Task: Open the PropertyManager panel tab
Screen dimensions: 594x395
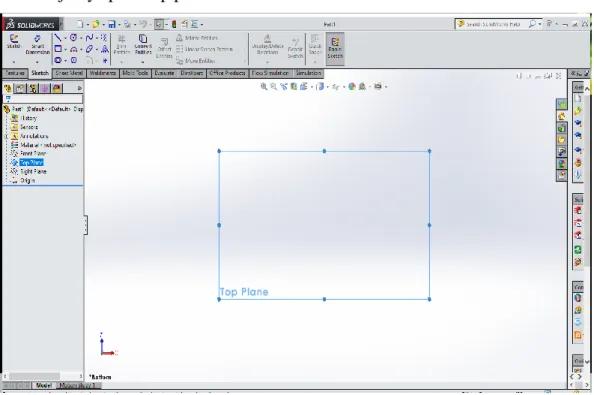Action: coord(20,89)
